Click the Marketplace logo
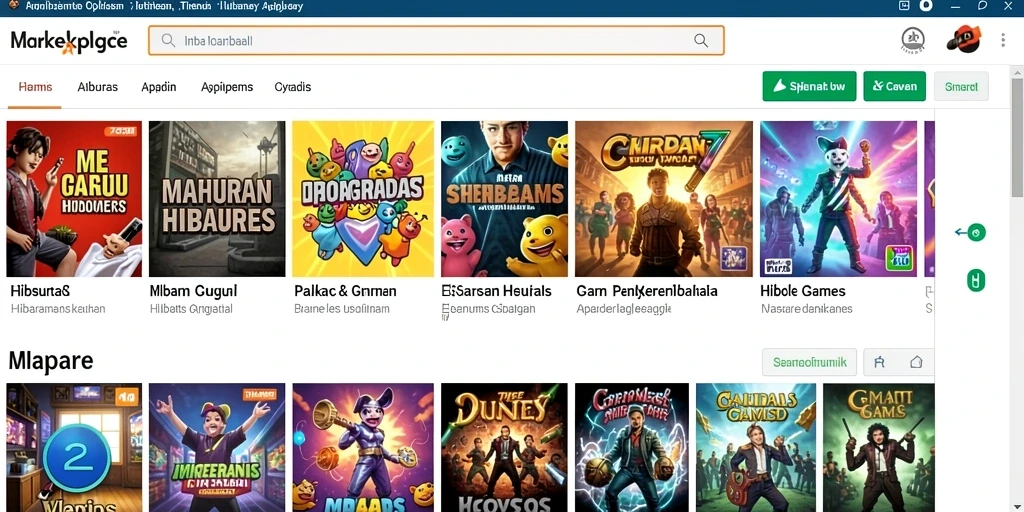This screenshot has width=1024, height=512. point(69,41)
